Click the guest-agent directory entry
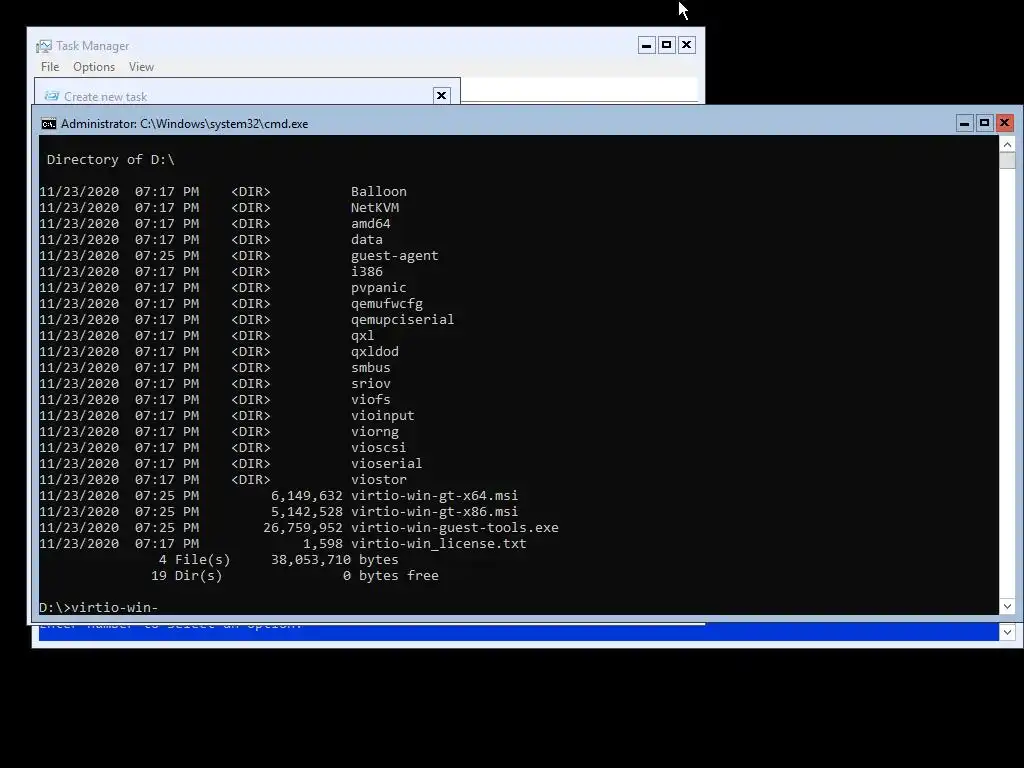Screen dimensions: 1024x768 (x=394, y=255)
